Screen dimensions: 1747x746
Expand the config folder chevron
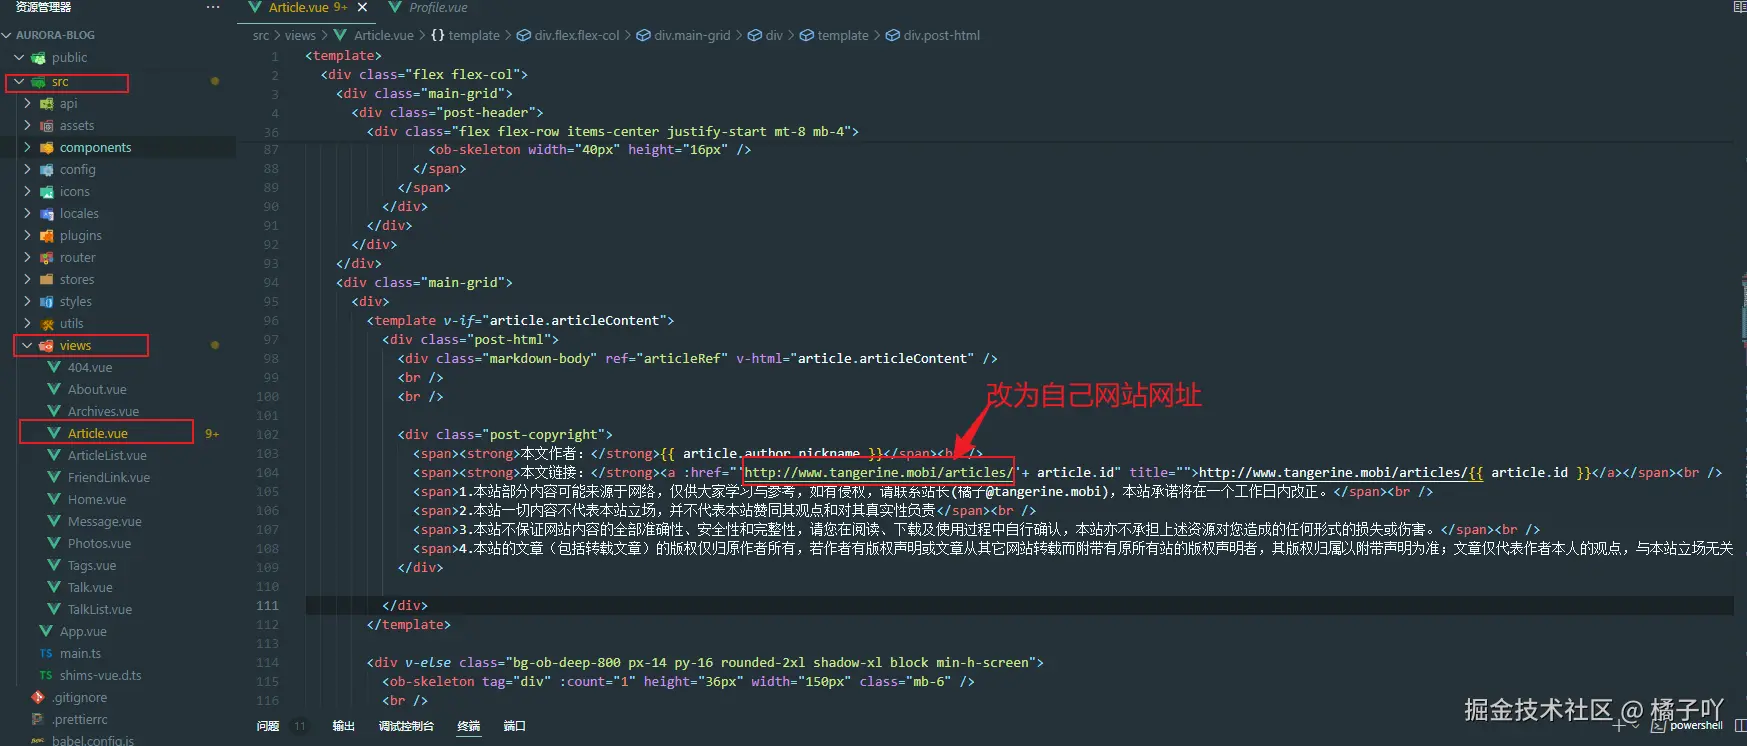[x=27, y=169]
